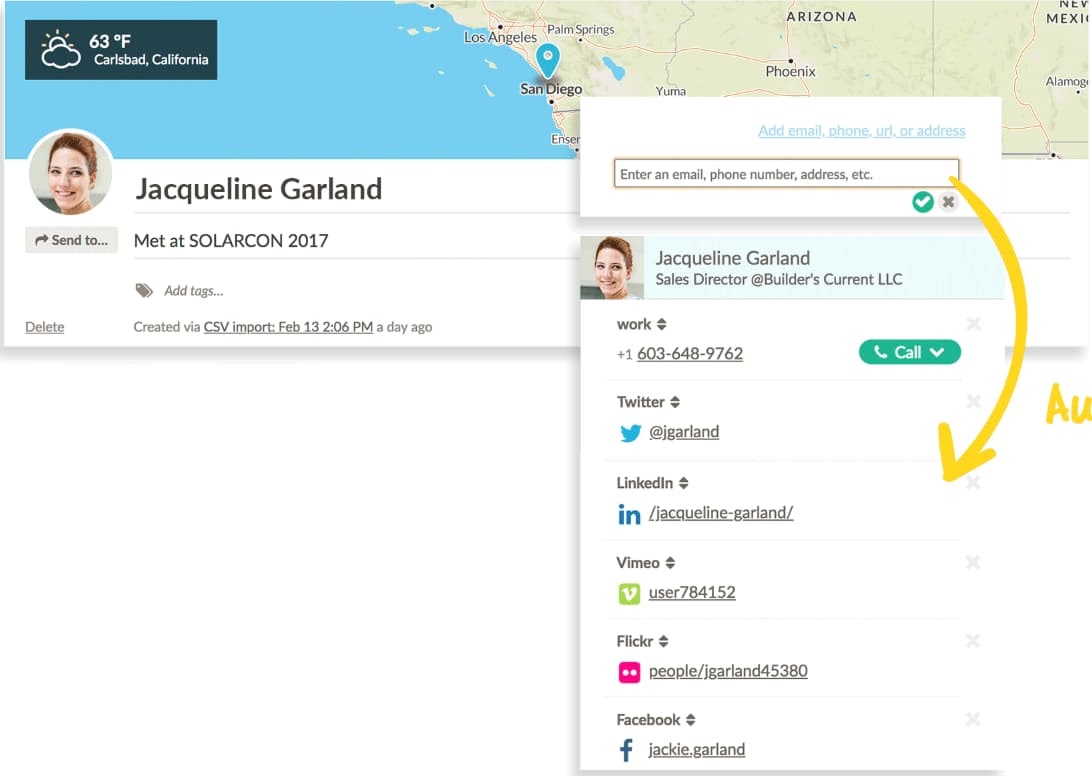Open the Facebook label type dropdown
The height and width of the screenshot is (776, 1092).
click(690, 720)
